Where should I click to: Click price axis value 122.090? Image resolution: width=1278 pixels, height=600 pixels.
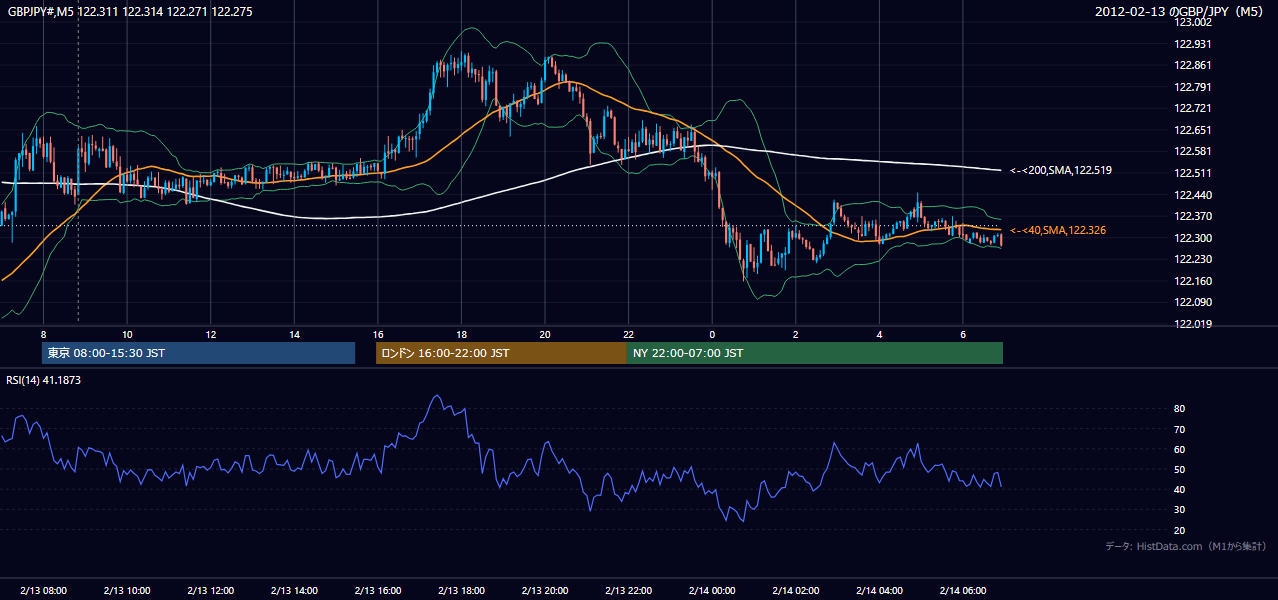[x=1193, y=302]
